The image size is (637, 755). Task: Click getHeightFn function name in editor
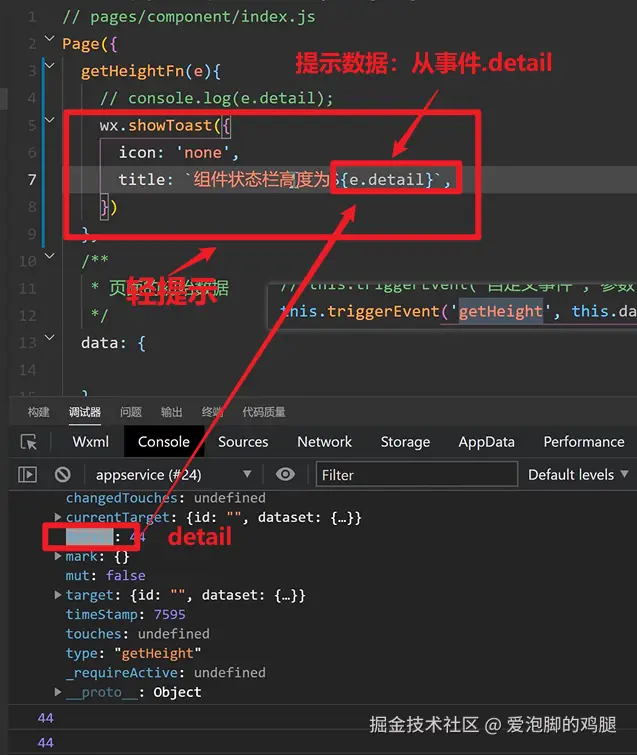click(x=132, y=71)
